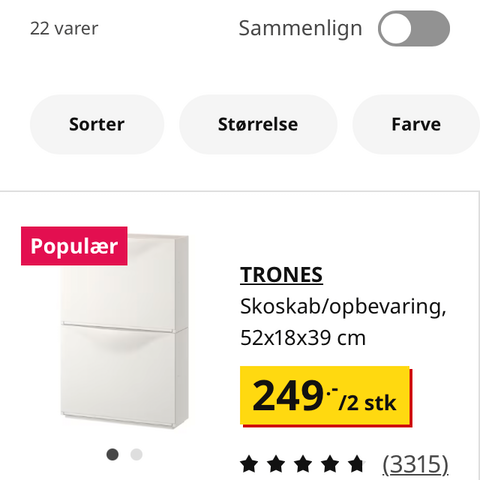Click the Sammenlign label text
This screenshot has width=480, height=480.
(300, 29)
